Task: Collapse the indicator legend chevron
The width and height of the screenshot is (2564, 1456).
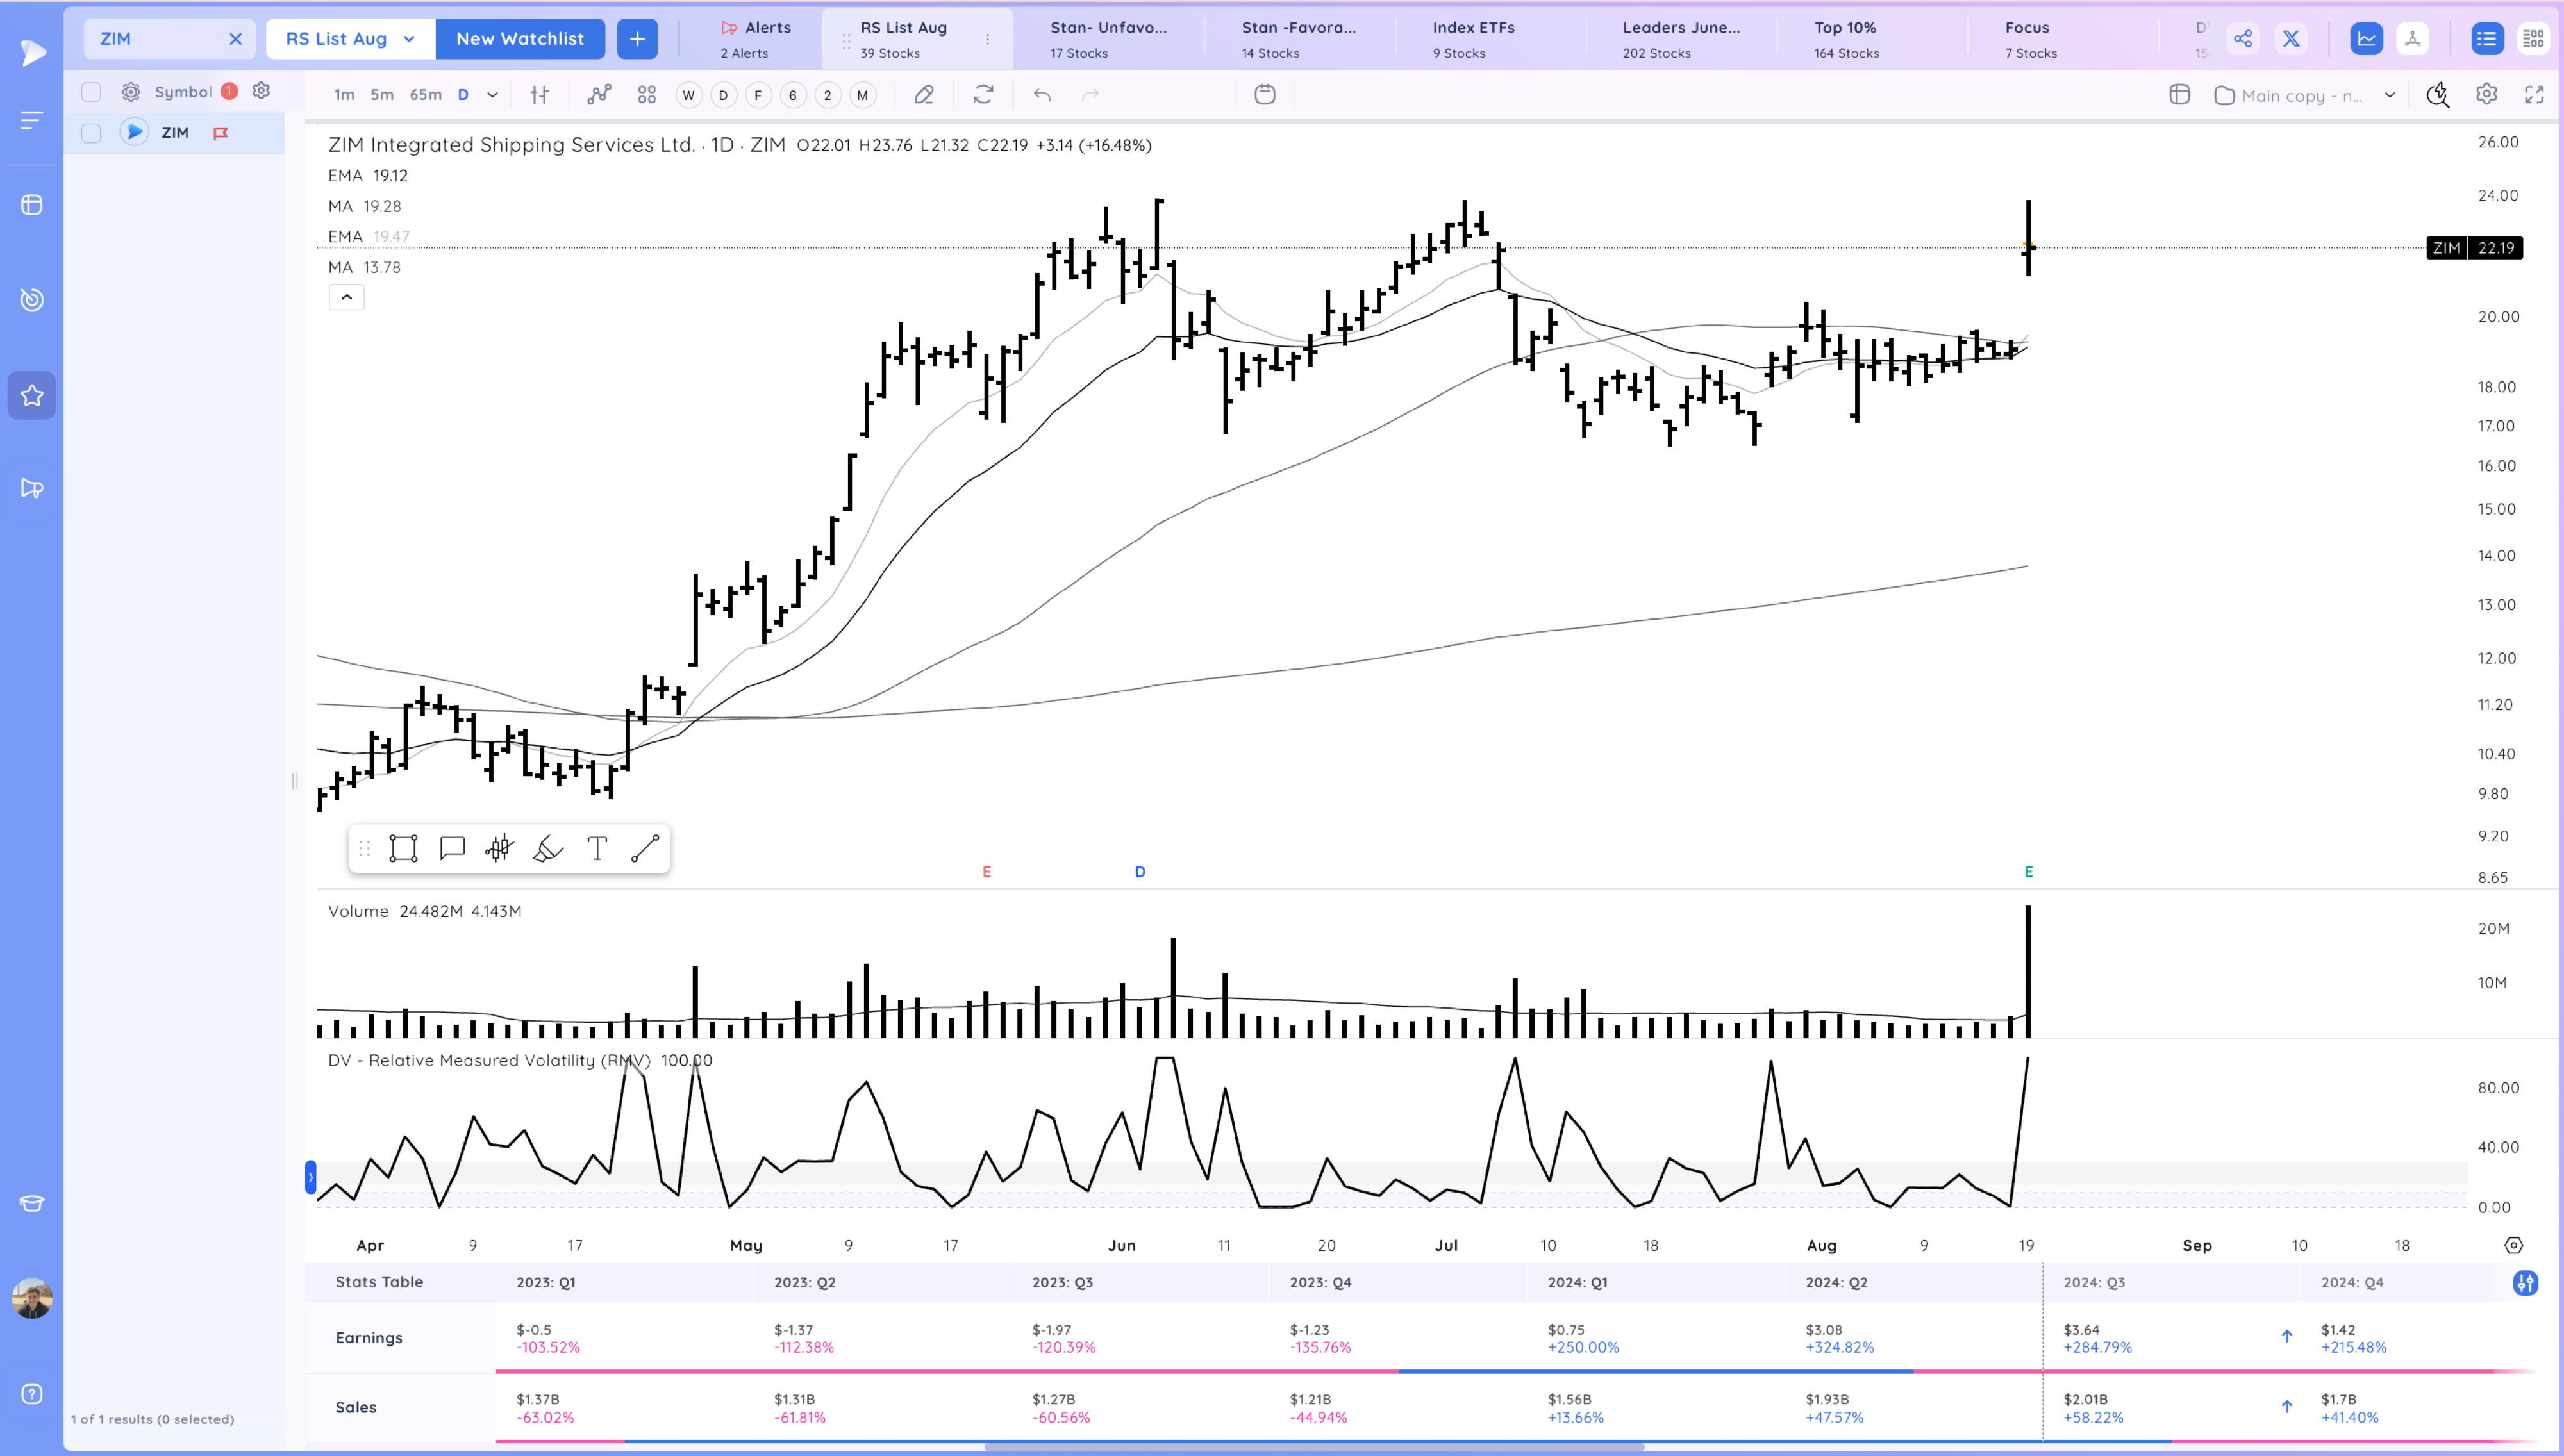Action: coord(346,296)
